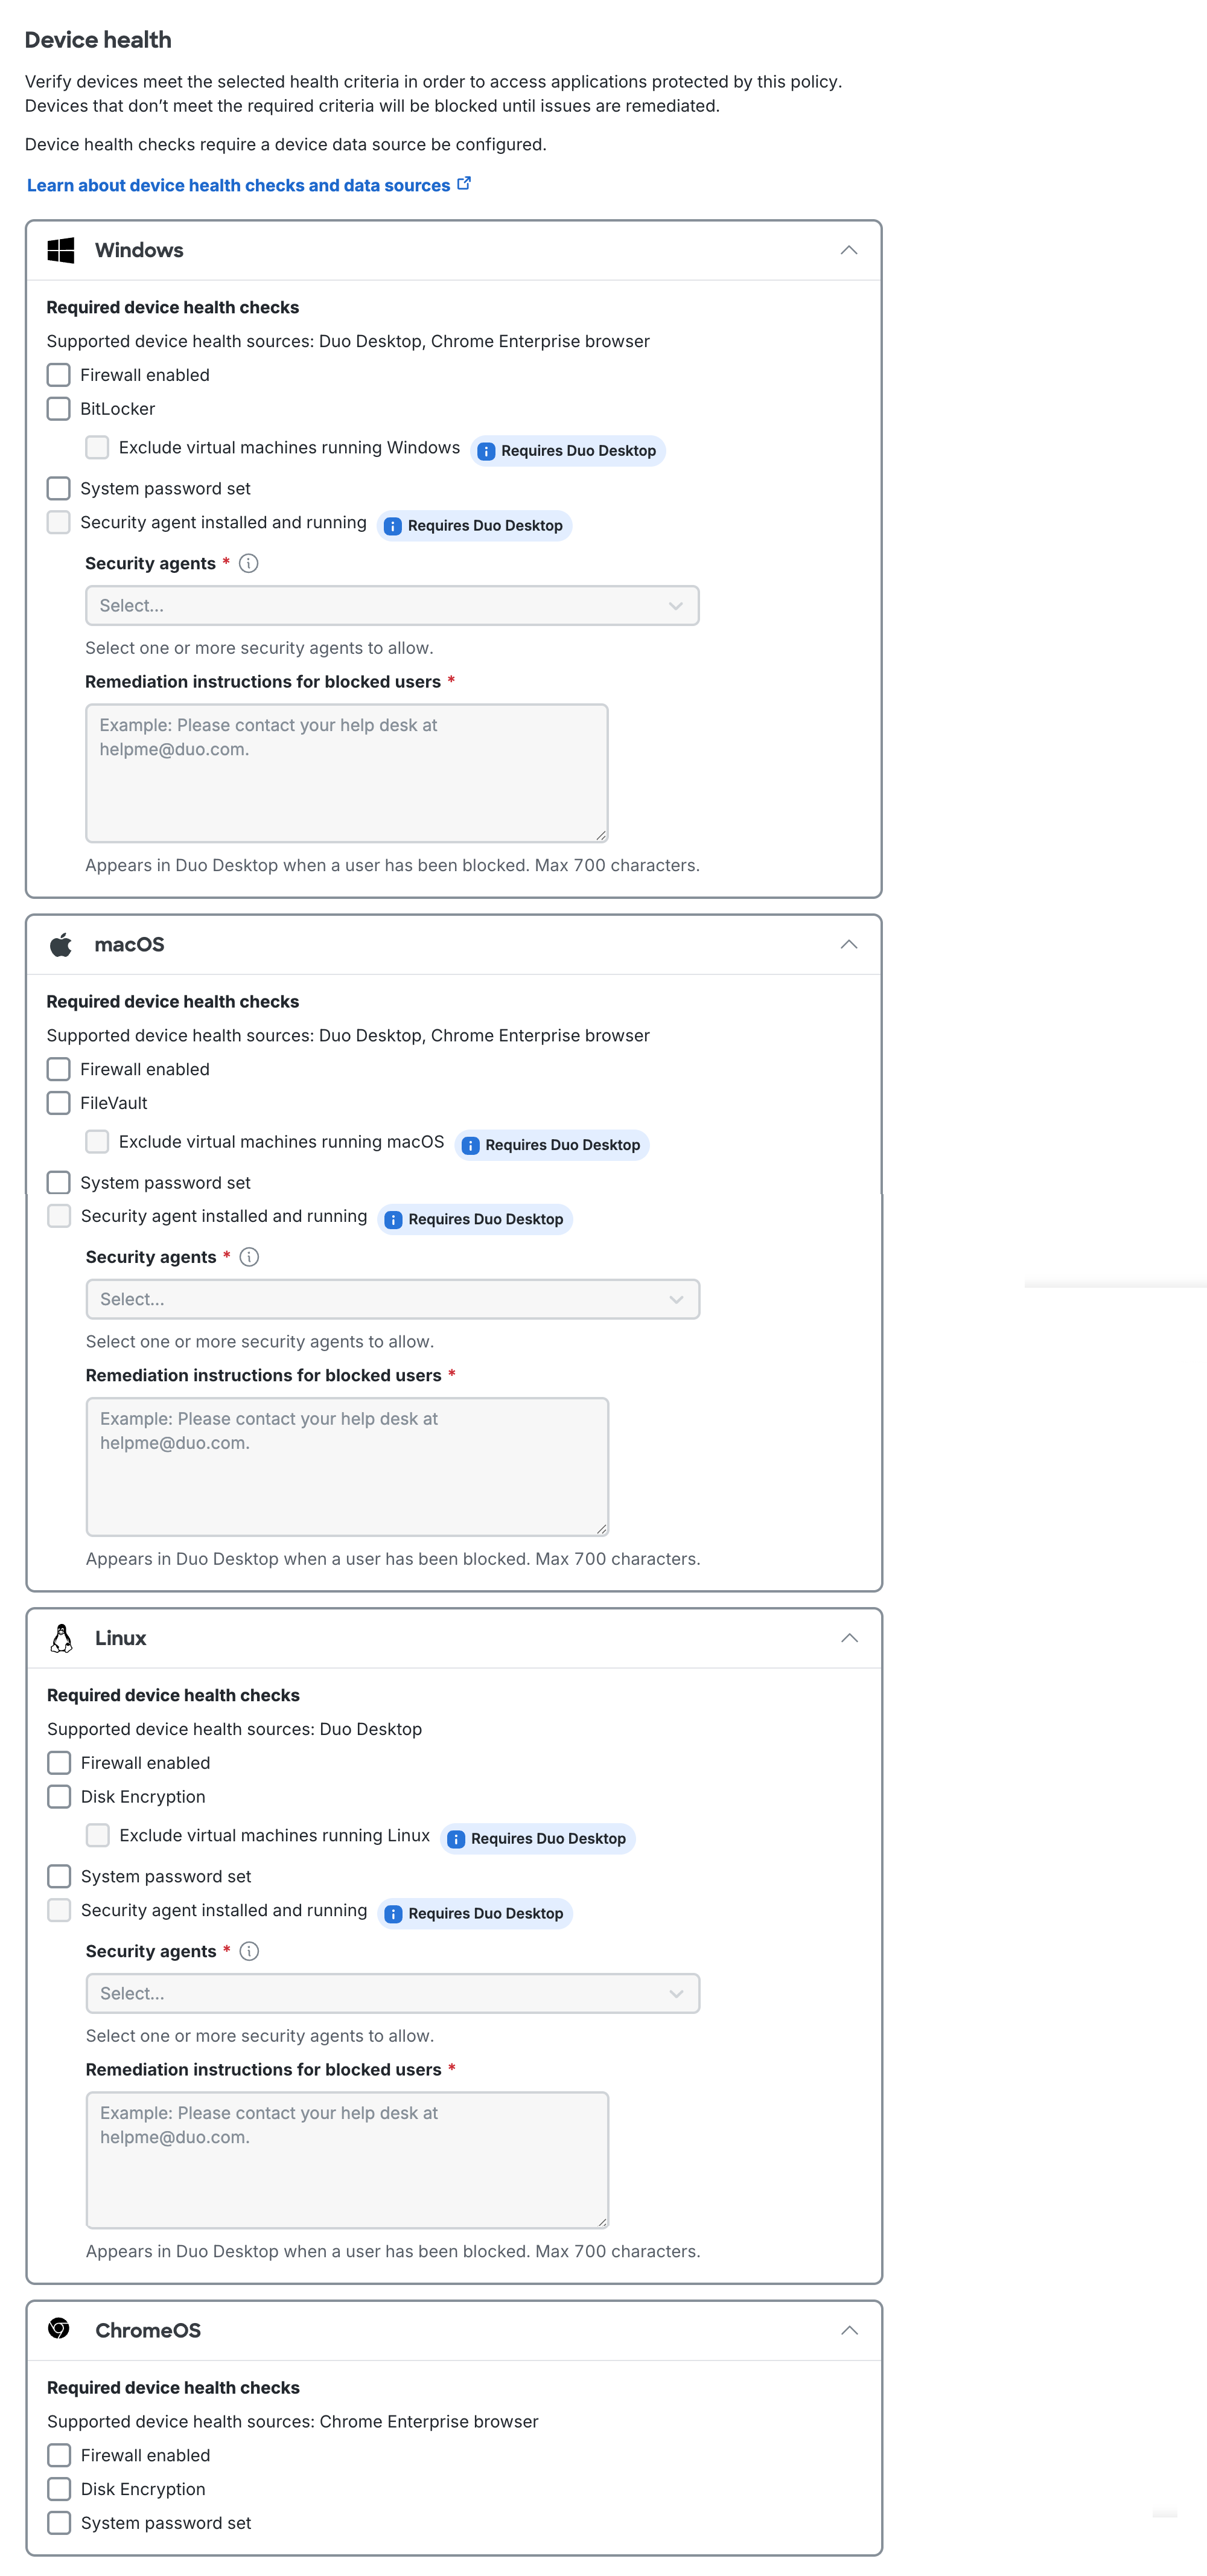
Task: Enable FileVault check for macOS
Action: pos(58,1102)
